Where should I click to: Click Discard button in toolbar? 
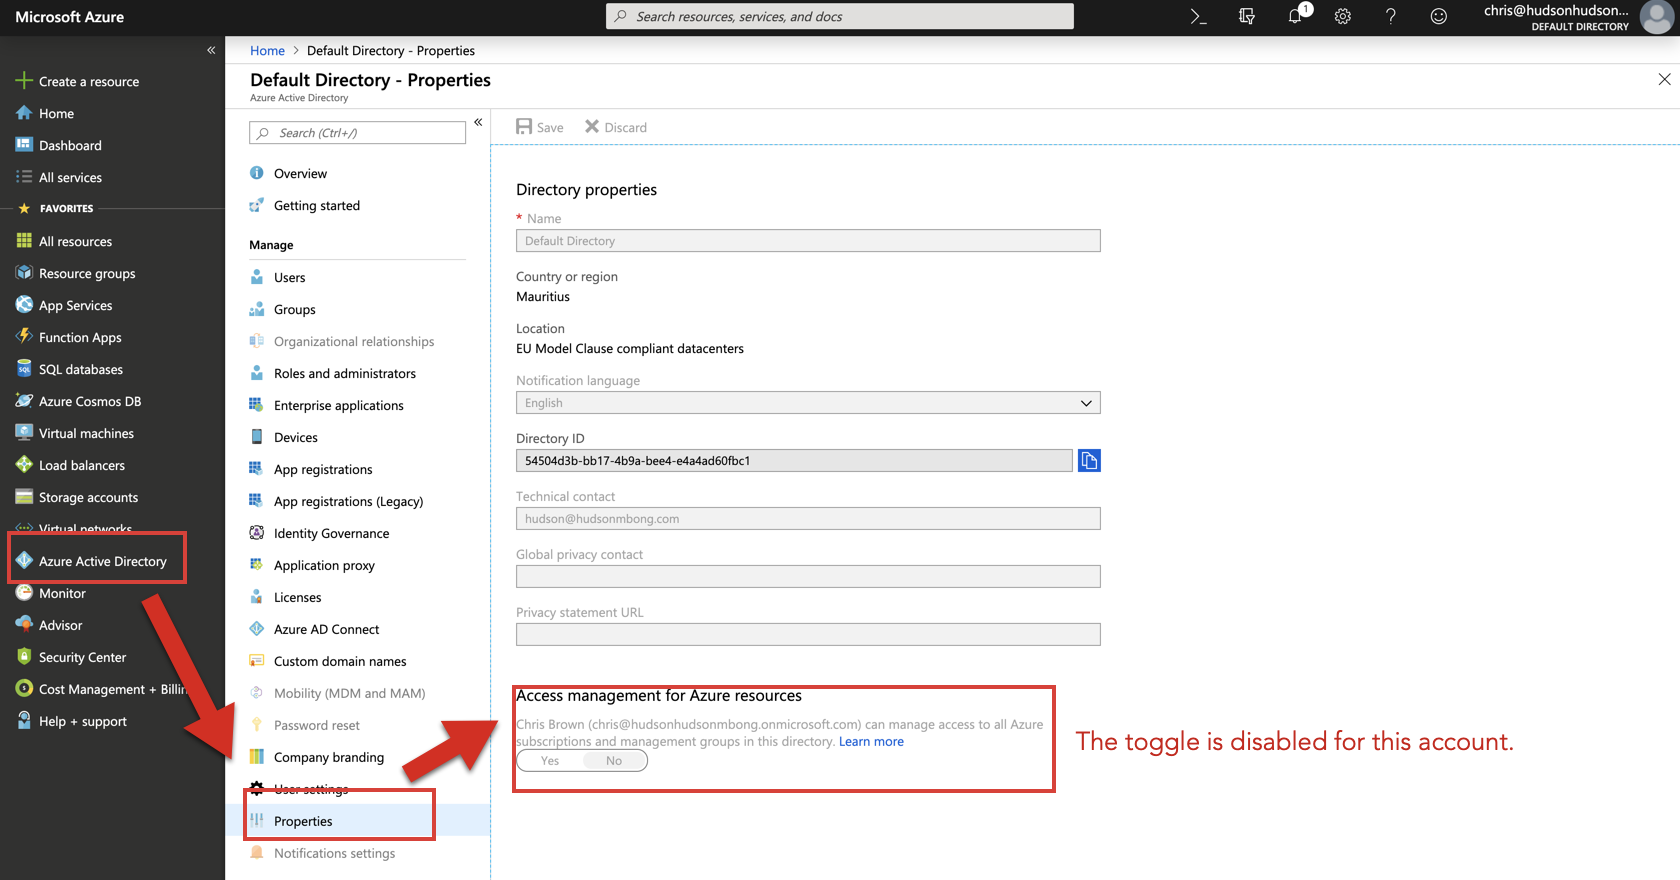616,127
